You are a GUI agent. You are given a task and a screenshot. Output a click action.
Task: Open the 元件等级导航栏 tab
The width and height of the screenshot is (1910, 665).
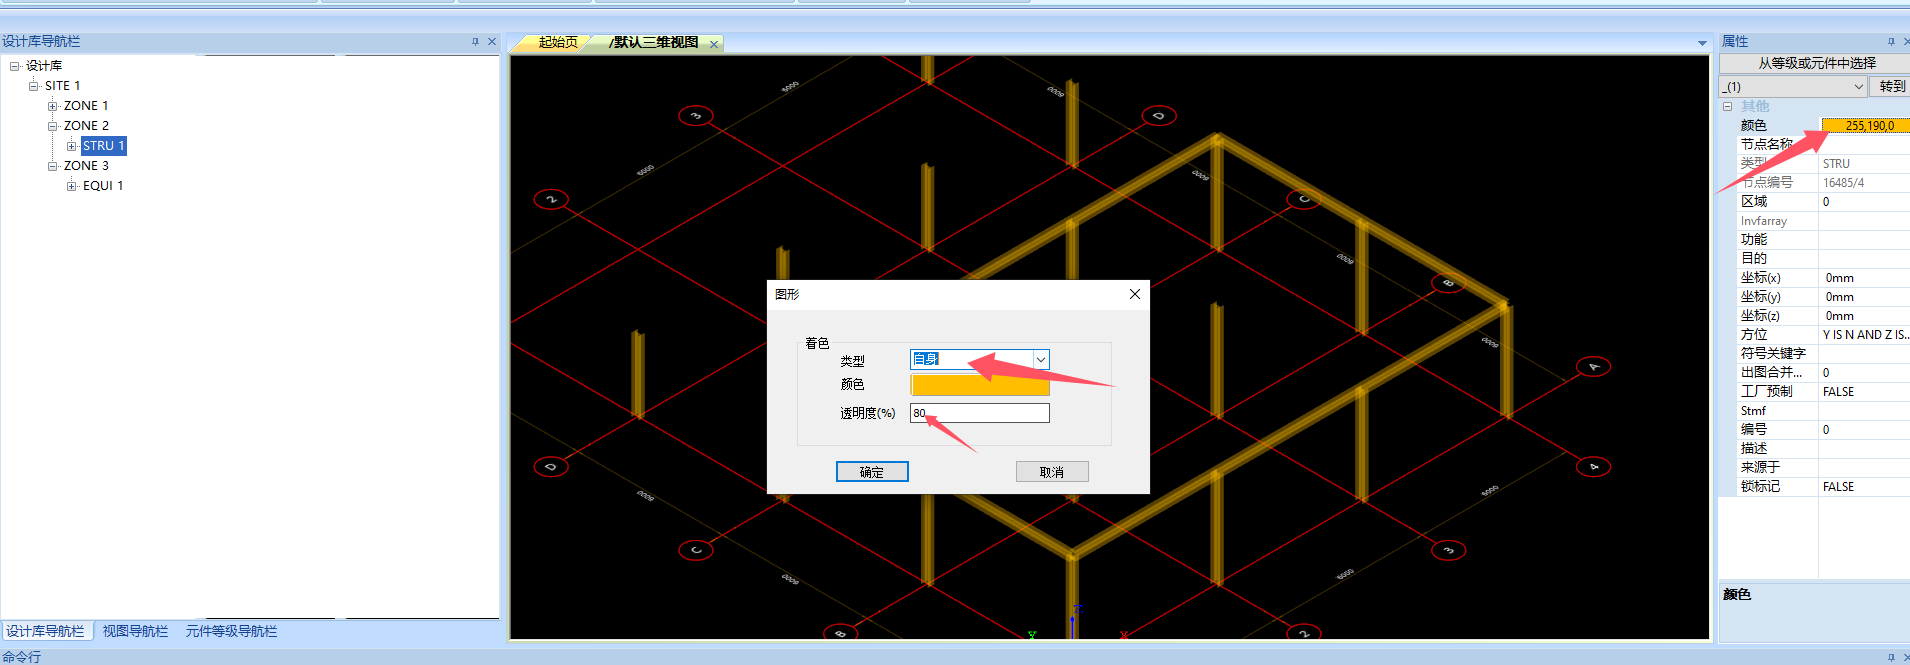tap(231, 631)
